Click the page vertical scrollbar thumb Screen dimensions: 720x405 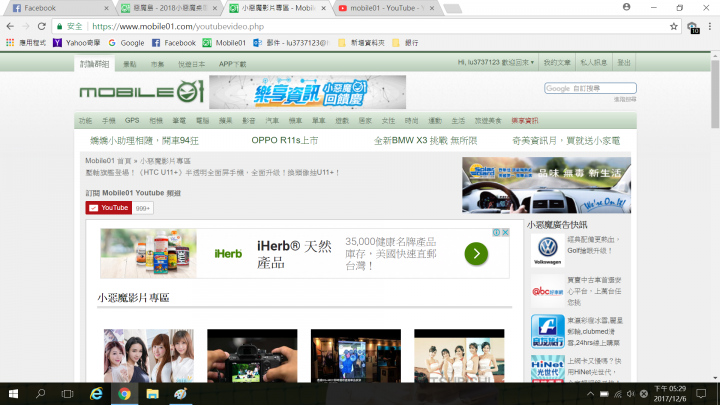tap(715, 94)
